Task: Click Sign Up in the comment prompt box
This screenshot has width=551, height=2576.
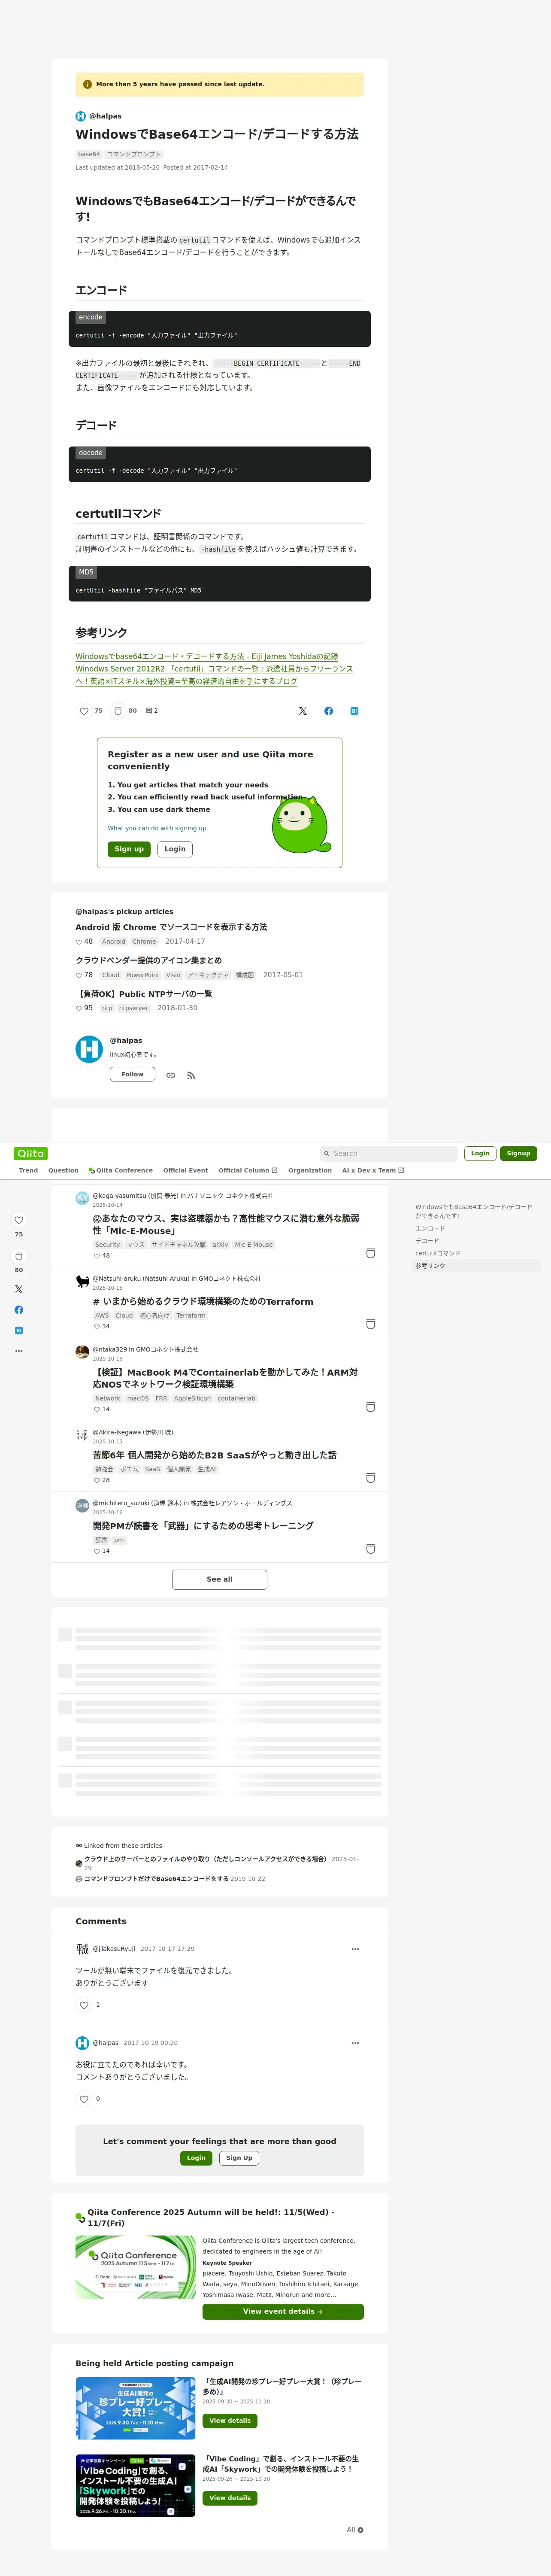Action: (239, 2158)
